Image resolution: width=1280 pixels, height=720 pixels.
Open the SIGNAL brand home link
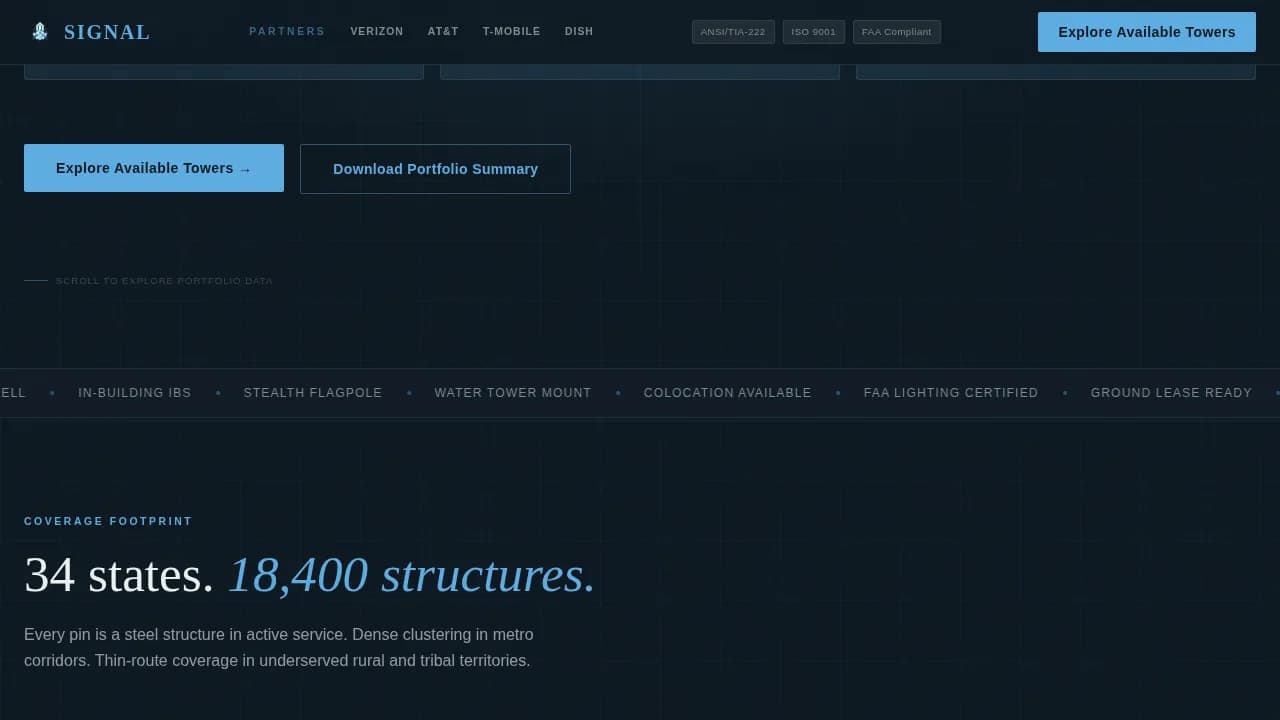pyautogui.click(x=89, y=32)
